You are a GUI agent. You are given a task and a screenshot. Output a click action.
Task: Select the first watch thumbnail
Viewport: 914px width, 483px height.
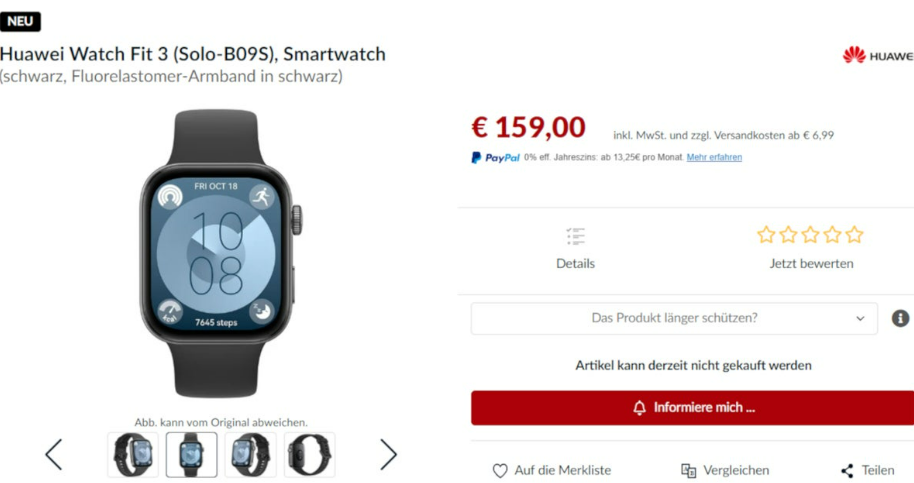(133, 454)
